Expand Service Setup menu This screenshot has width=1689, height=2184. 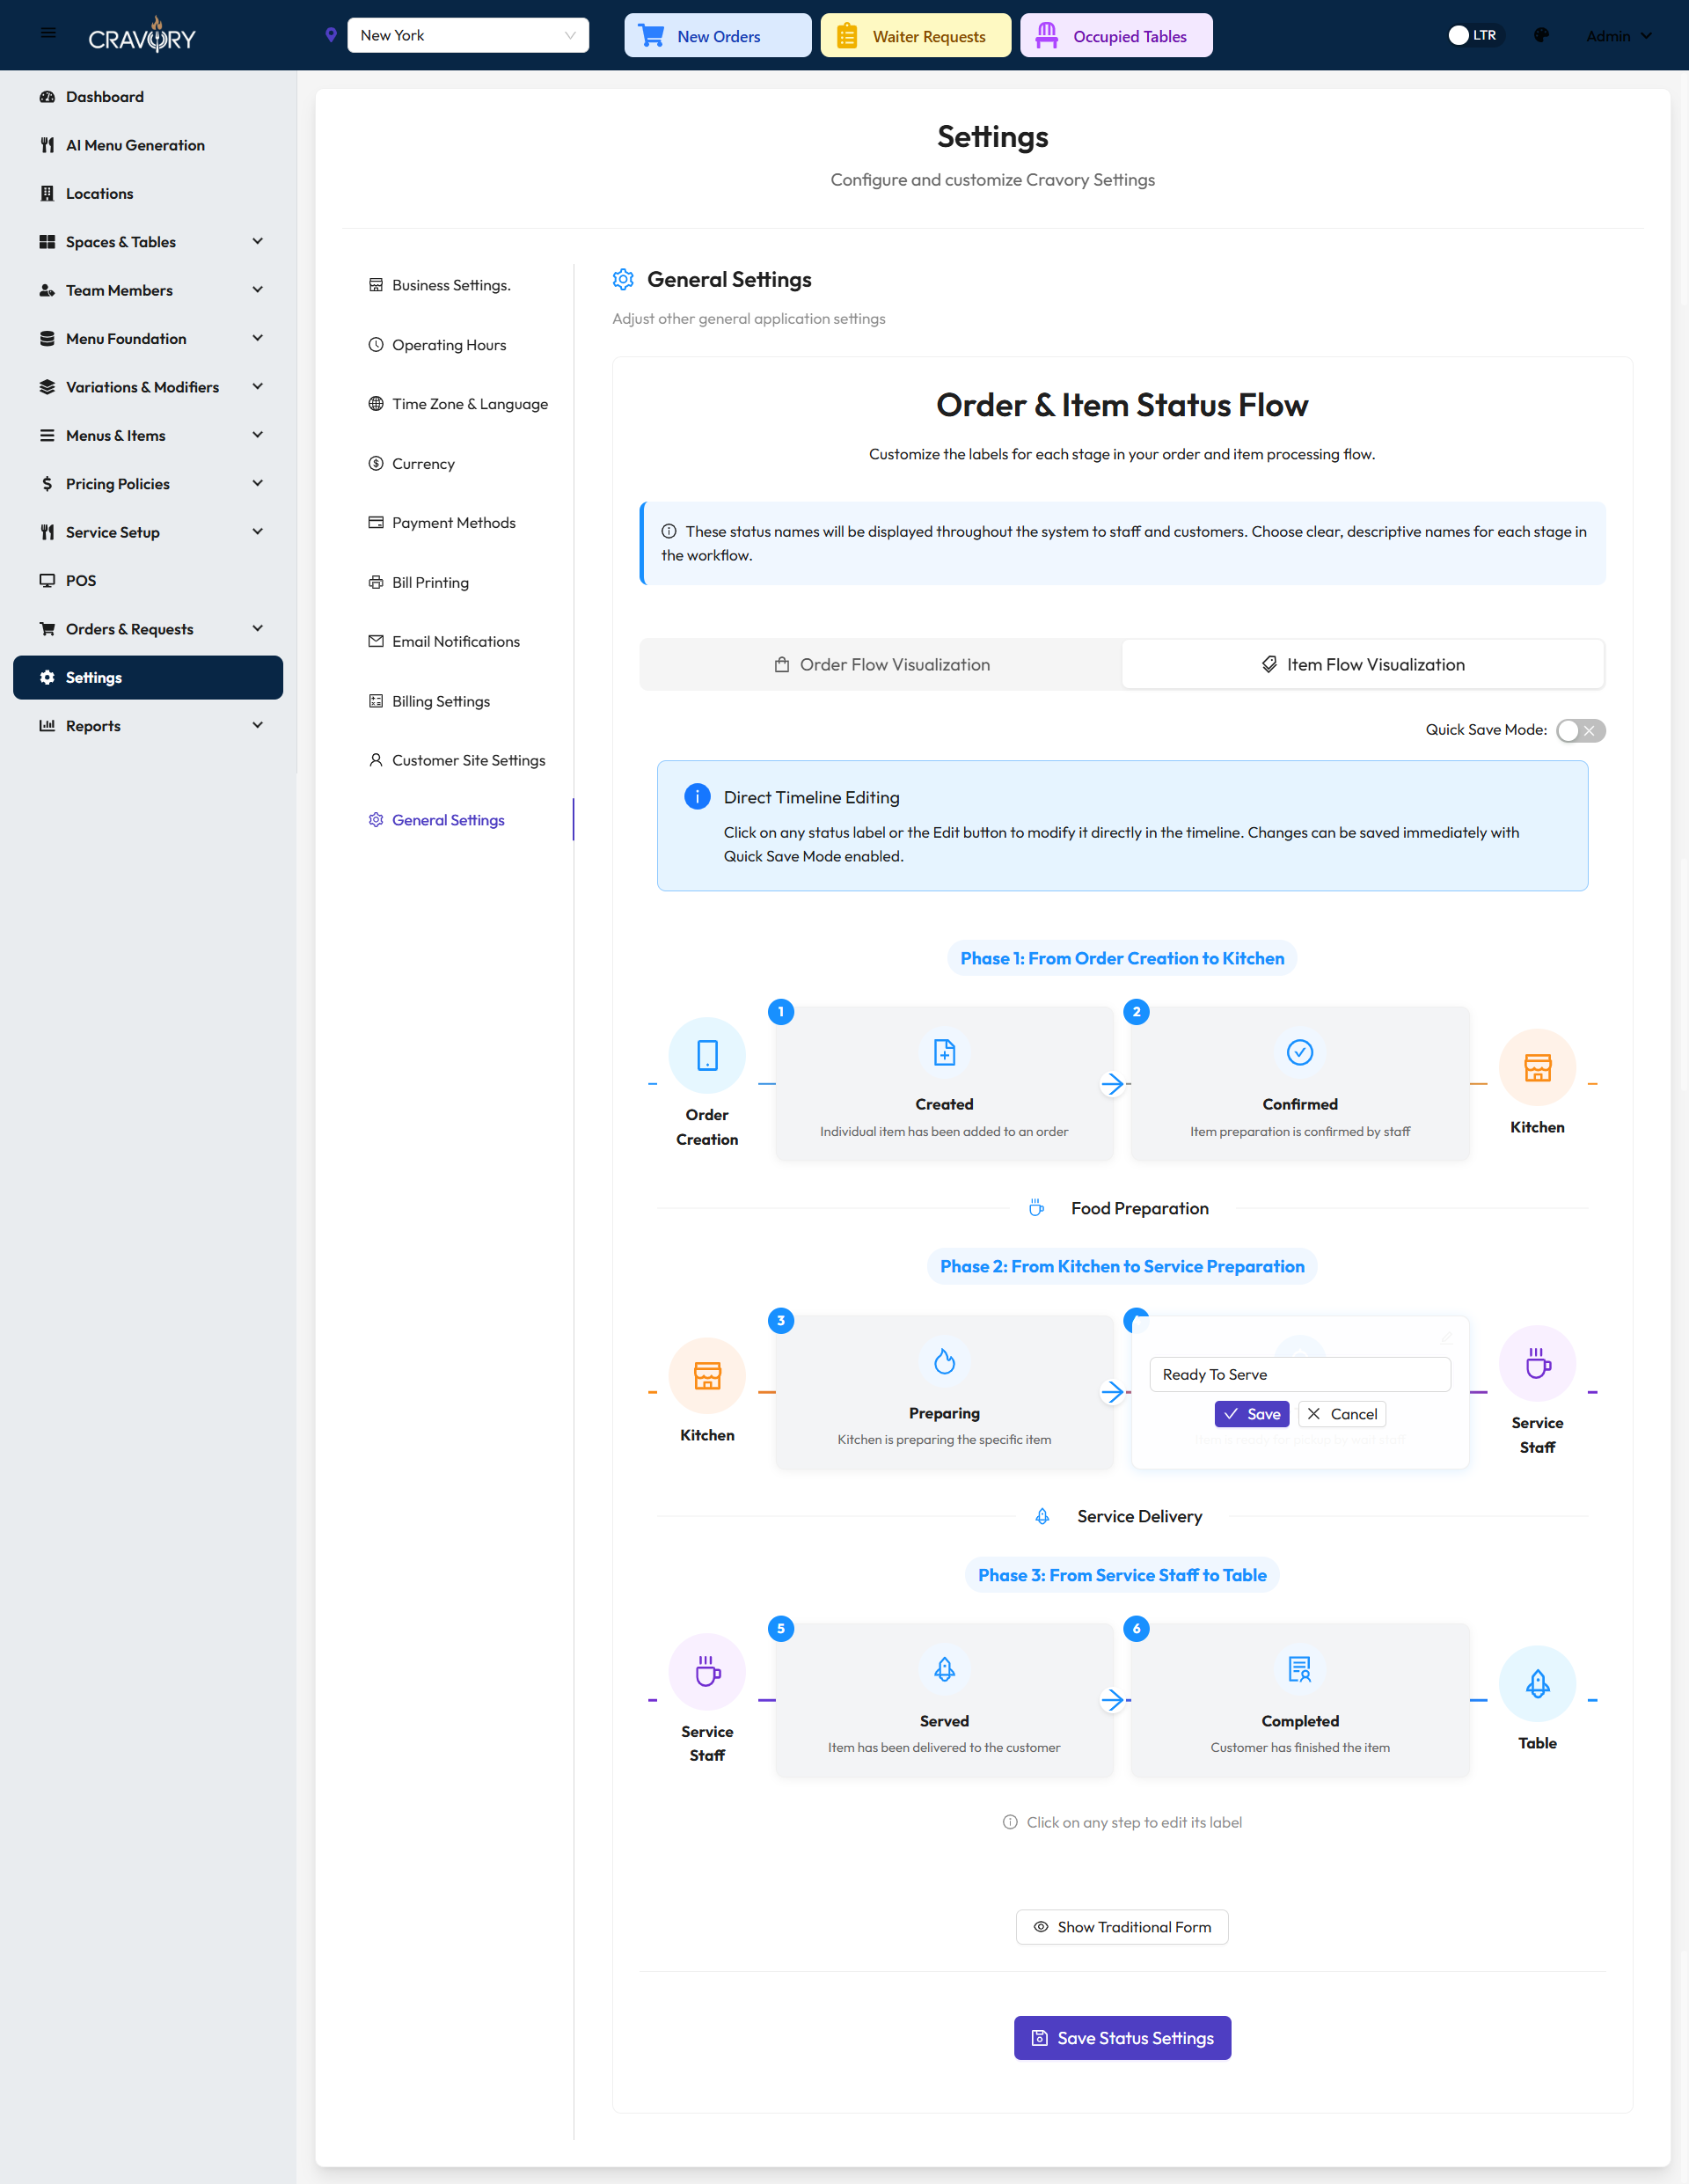tap(148, 532)
